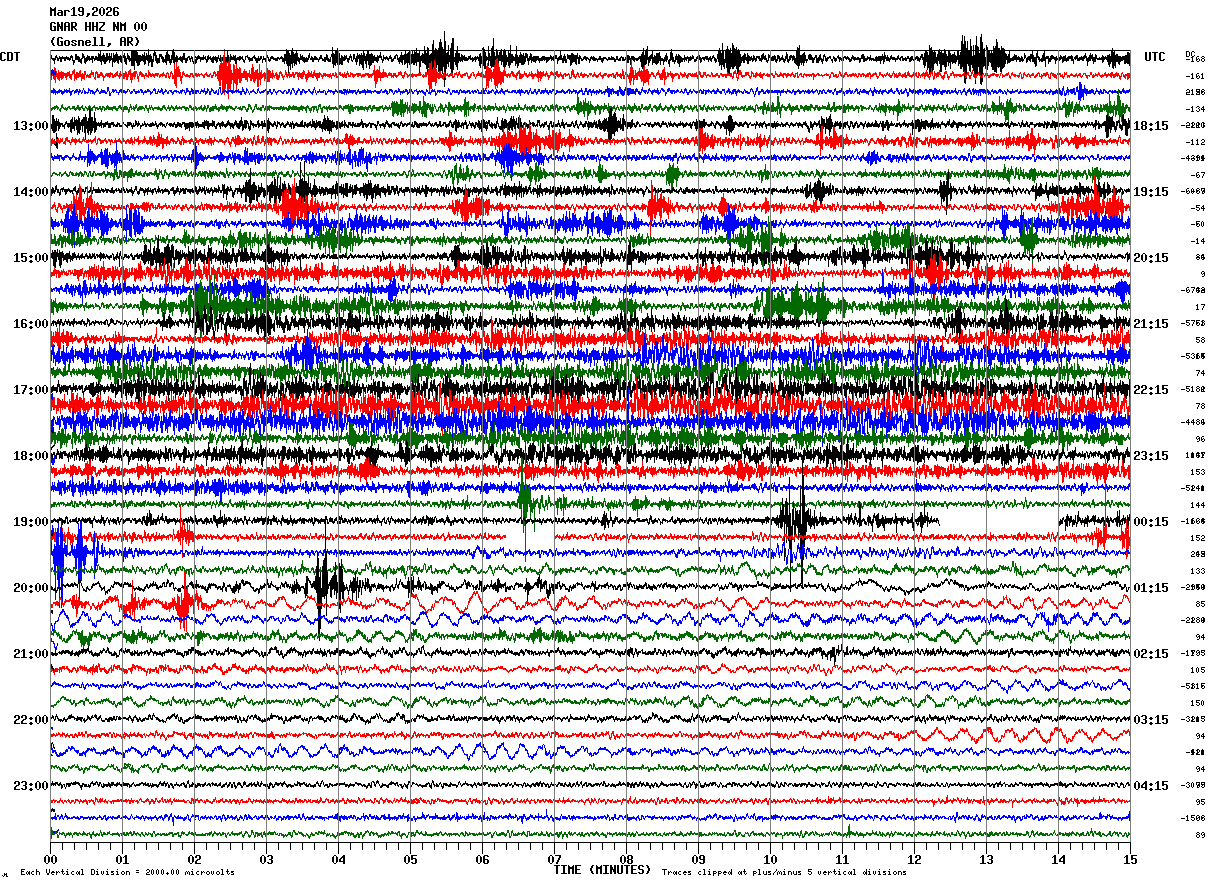
Task: Click the 22:15 UTC time label
Action: point(1151,390)
